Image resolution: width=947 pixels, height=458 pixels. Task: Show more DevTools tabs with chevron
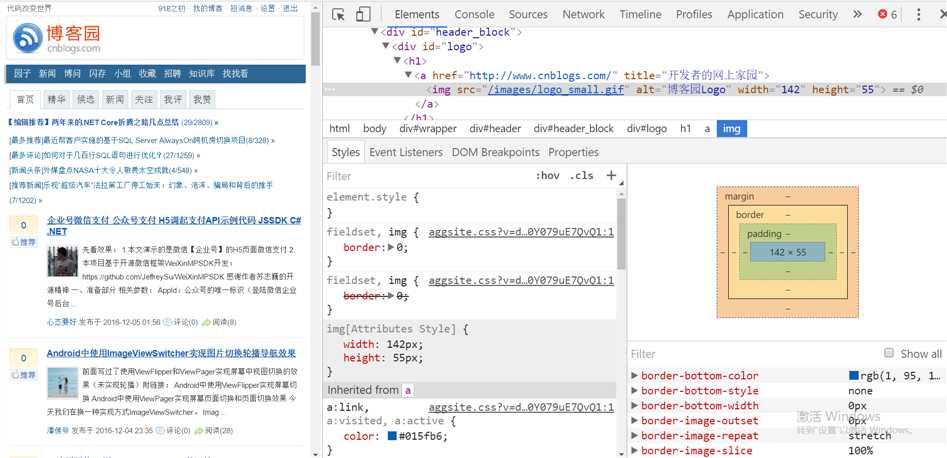click(x=858, y=15)
